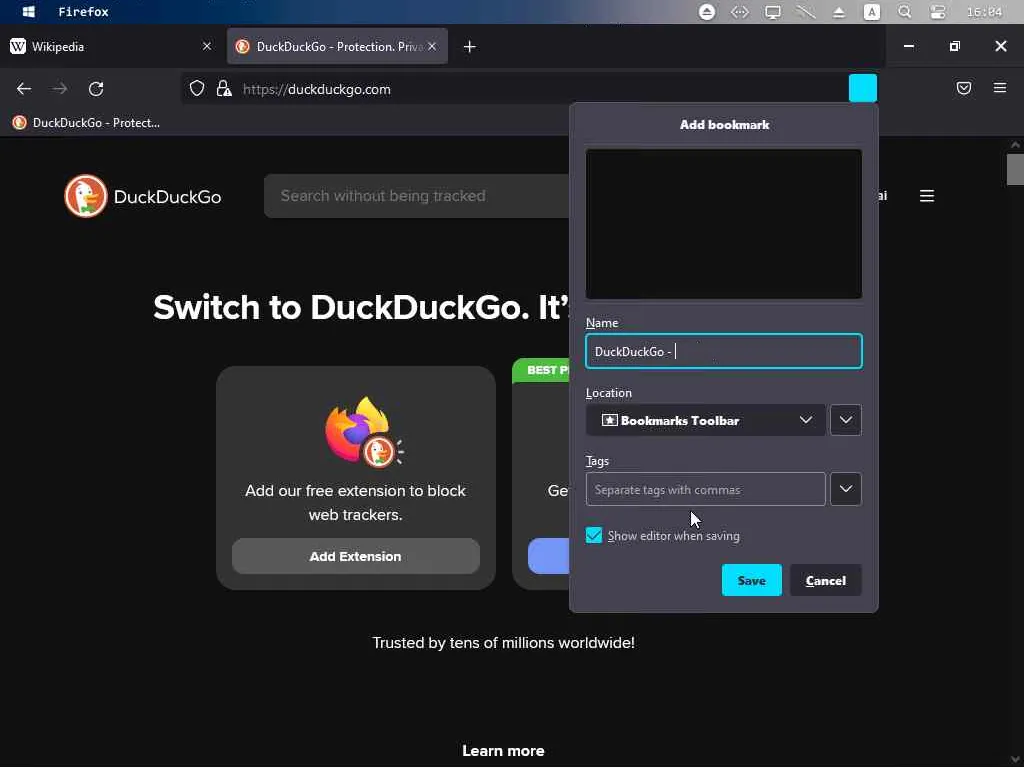Focus the bookmark Name field

coord(724,351)
